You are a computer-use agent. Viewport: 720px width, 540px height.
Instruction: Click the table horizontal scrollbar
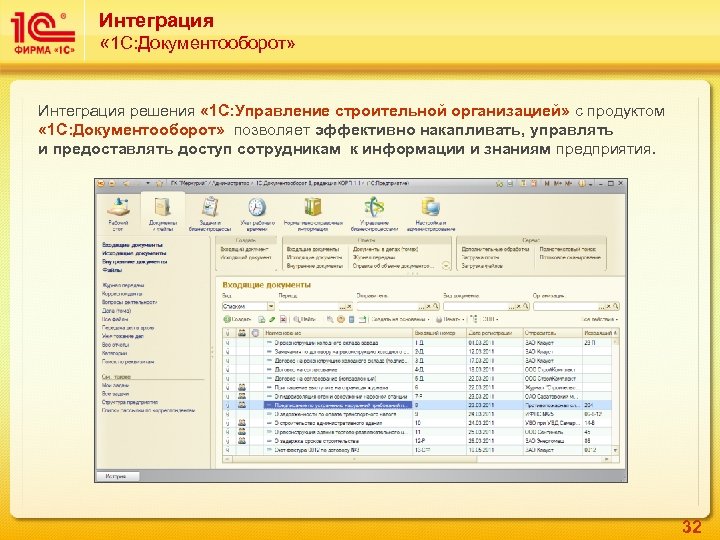coord(417,459)
